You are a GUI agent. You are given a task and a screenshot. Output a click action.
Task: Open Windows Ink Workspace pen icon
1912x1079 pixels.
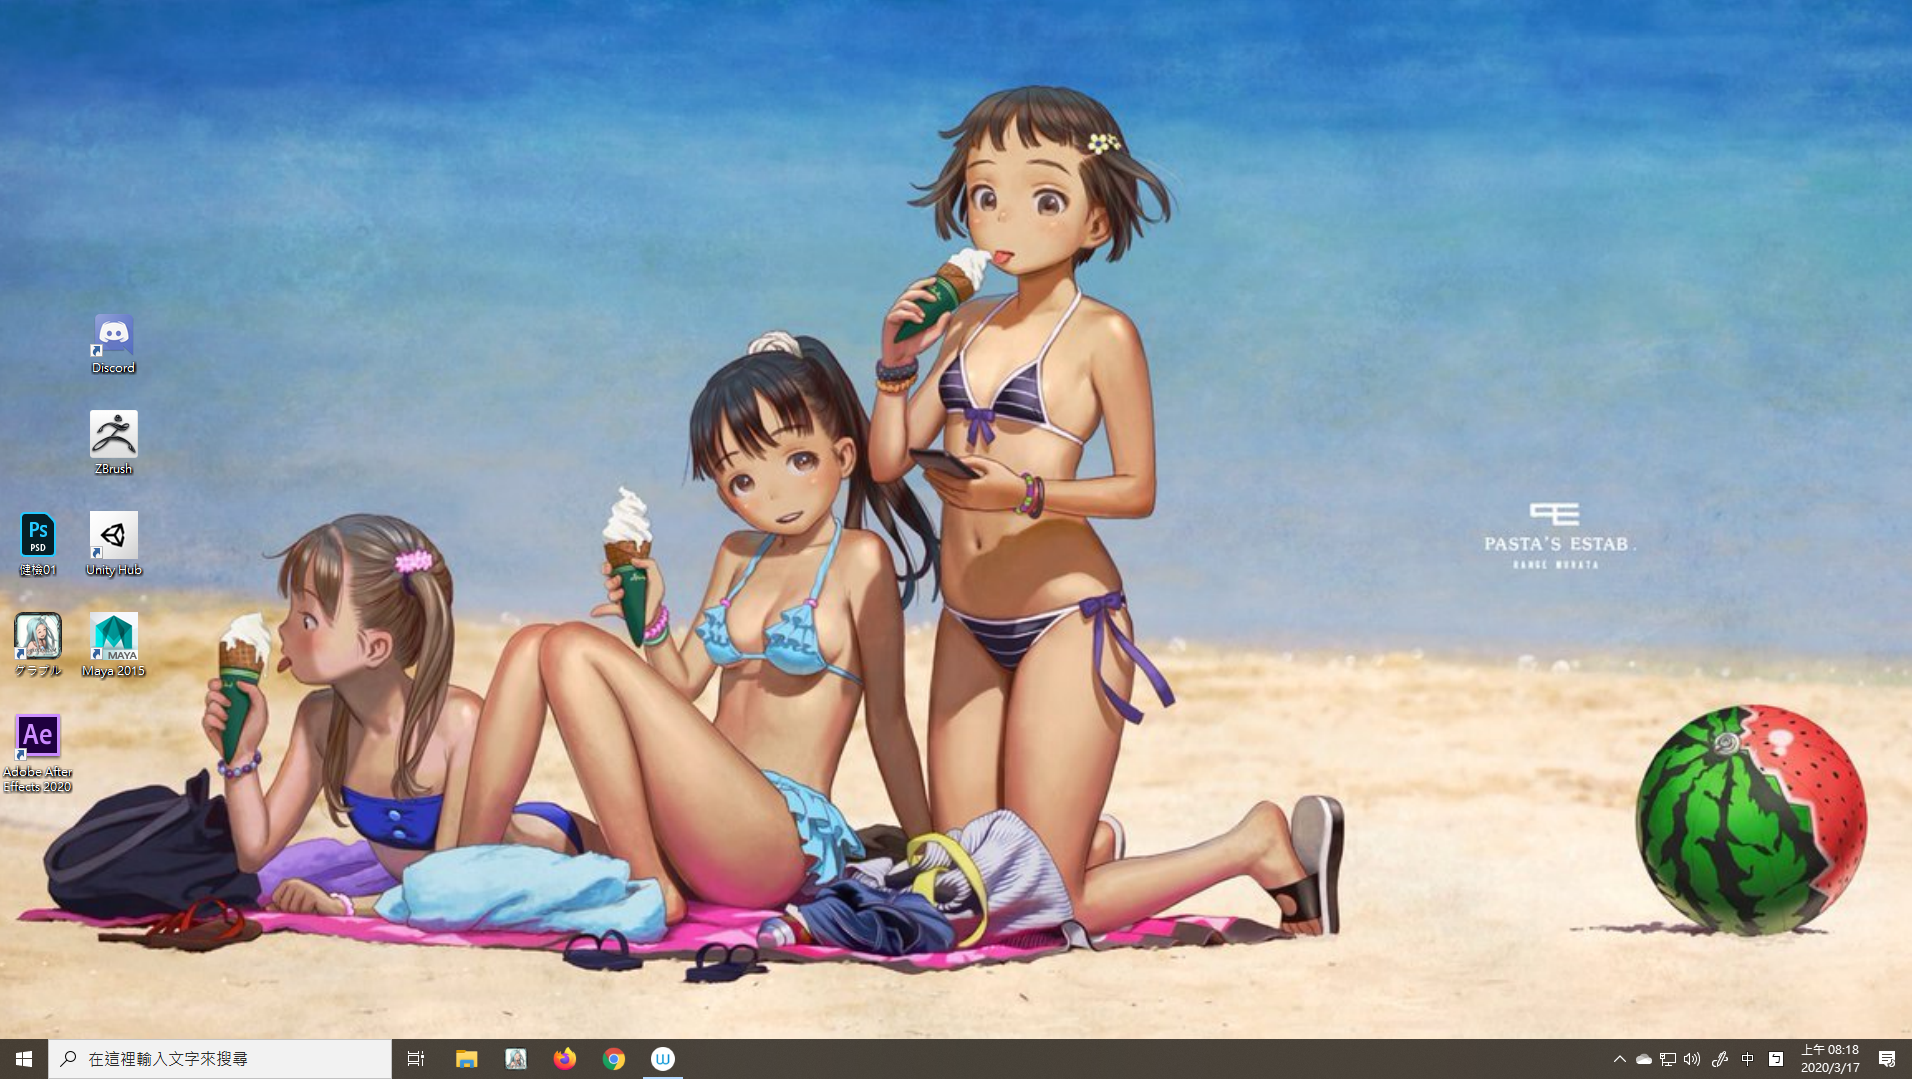tap(1719, 1058)
